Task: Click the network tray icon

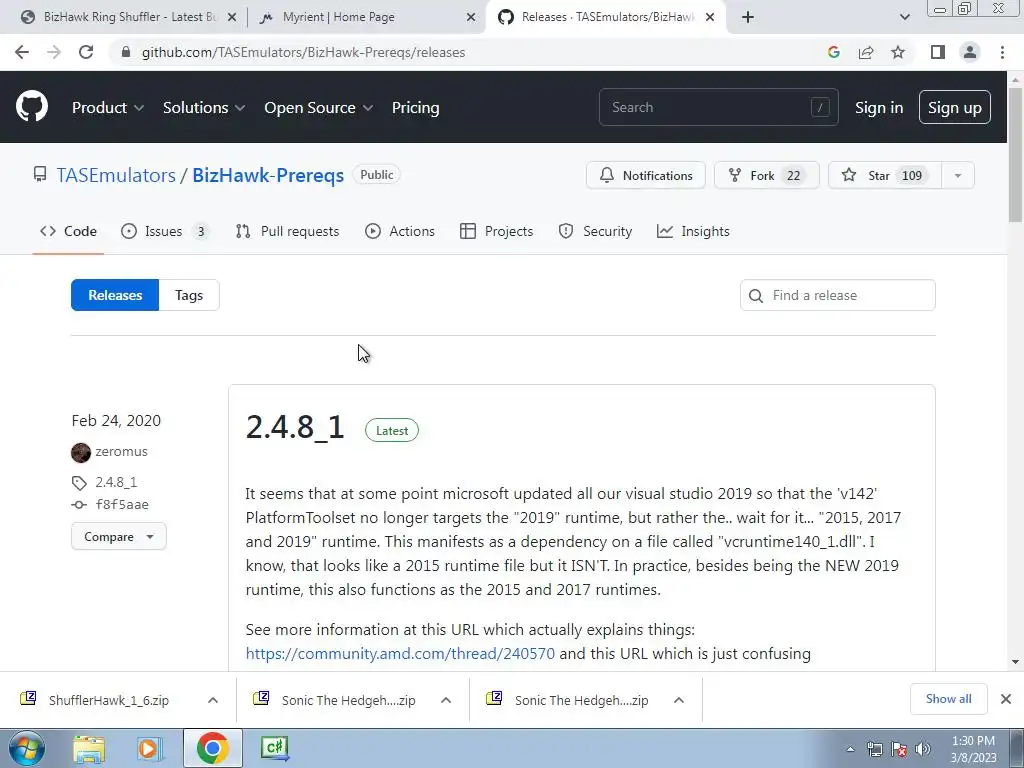Action: (x=874, y=749)
